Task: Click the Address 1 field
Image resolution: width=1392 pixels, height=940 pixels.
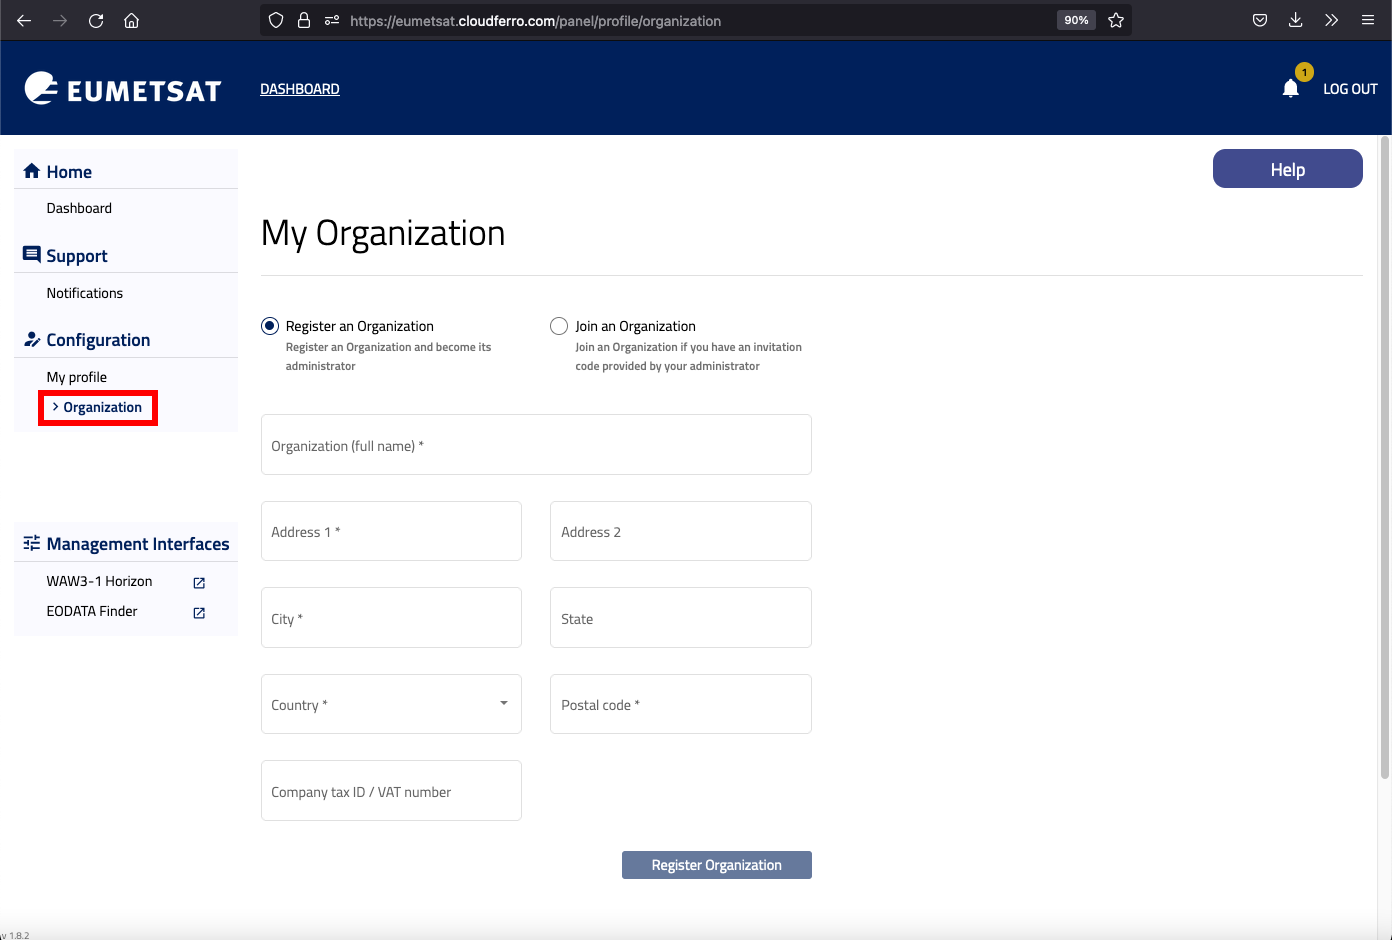Action: (391, 531)
